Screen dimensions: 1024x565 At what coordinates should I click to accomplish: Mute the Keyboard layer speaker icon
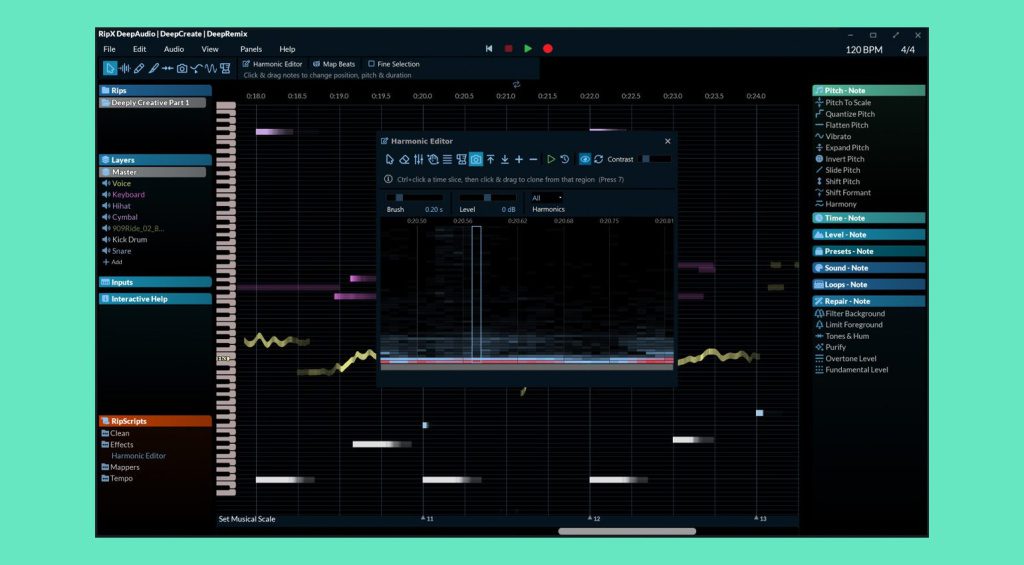point(106,195)
